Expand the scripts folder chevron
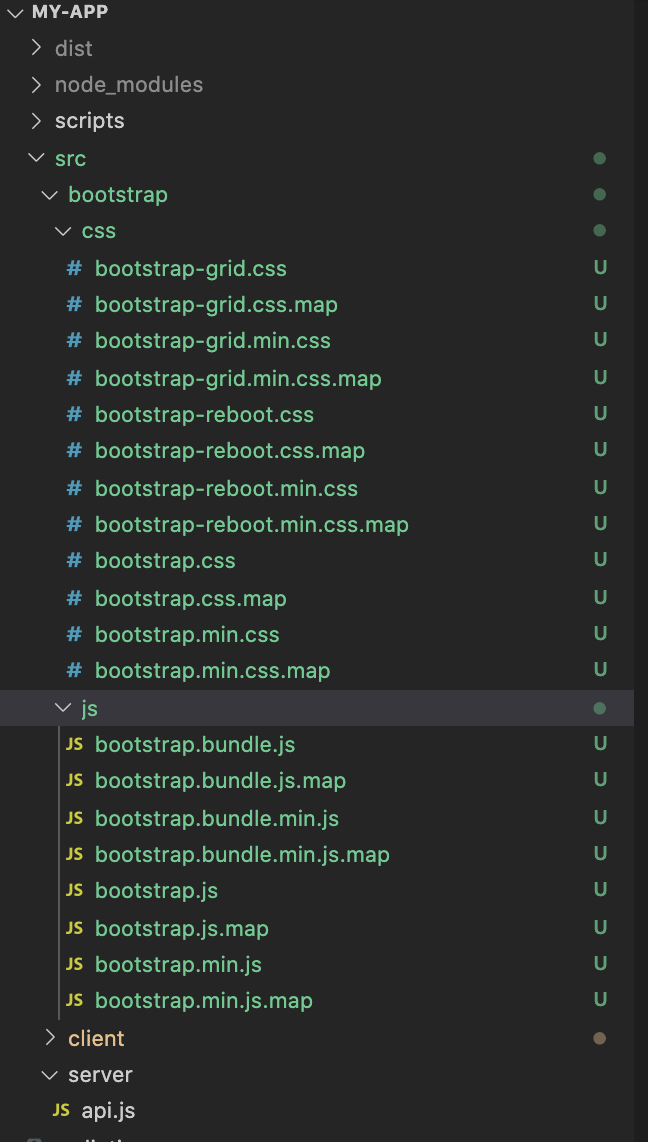 point(36,121)
